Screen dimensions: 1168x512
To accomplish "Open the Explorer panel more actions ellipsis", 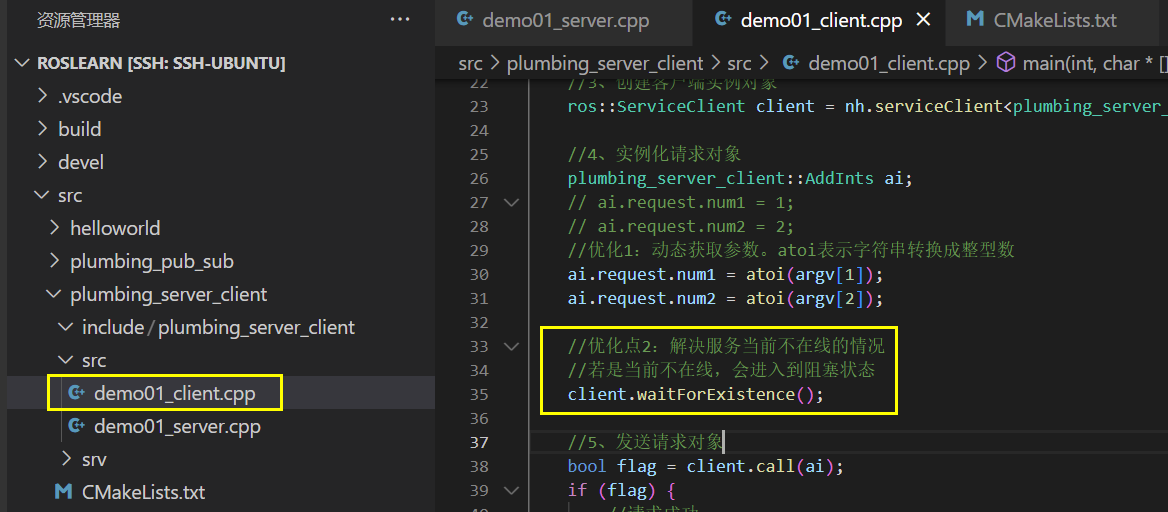I will click(400, 20).
